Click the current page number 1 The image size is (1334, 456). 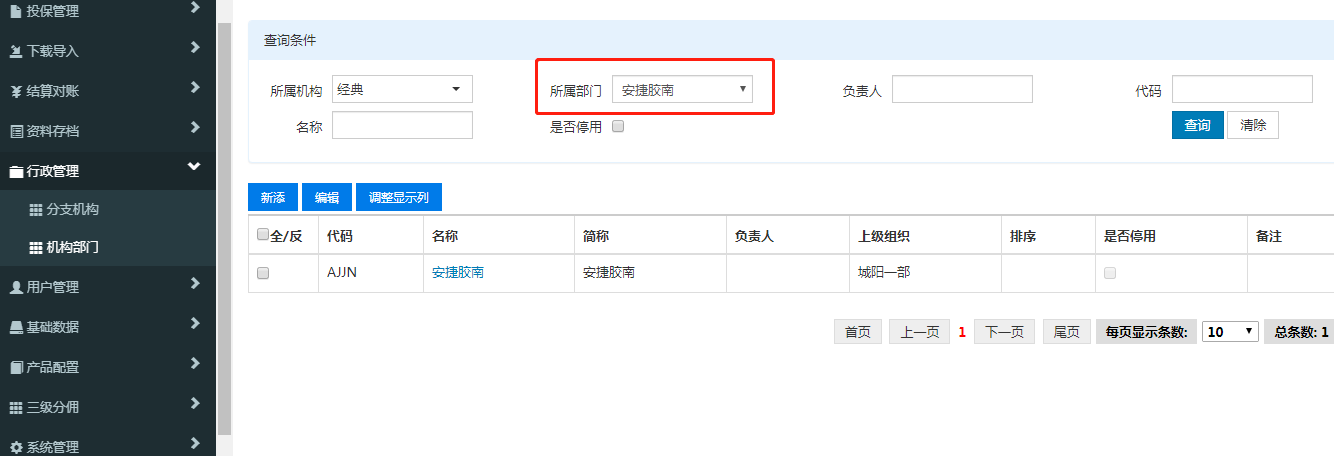(962, 333)
